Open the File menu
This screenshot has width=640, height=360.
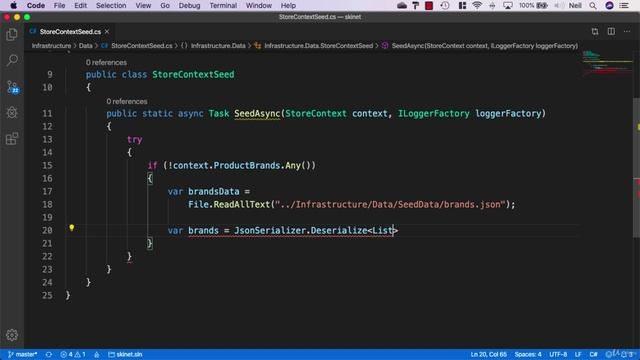click(59, 5)
